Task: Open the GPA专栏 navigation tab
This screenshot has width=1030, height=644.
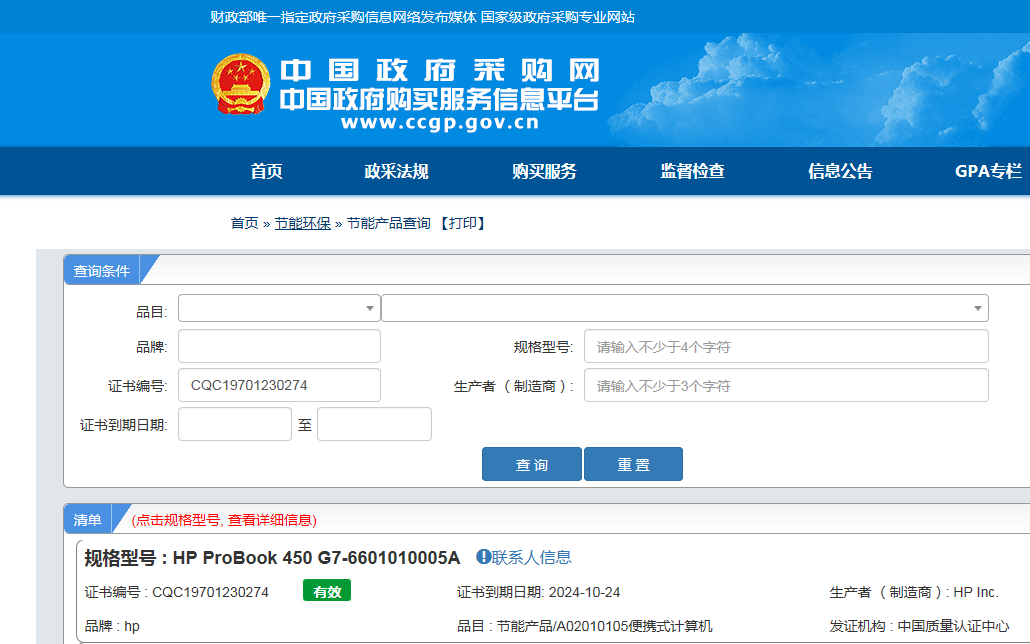Action: click(988, 171)
